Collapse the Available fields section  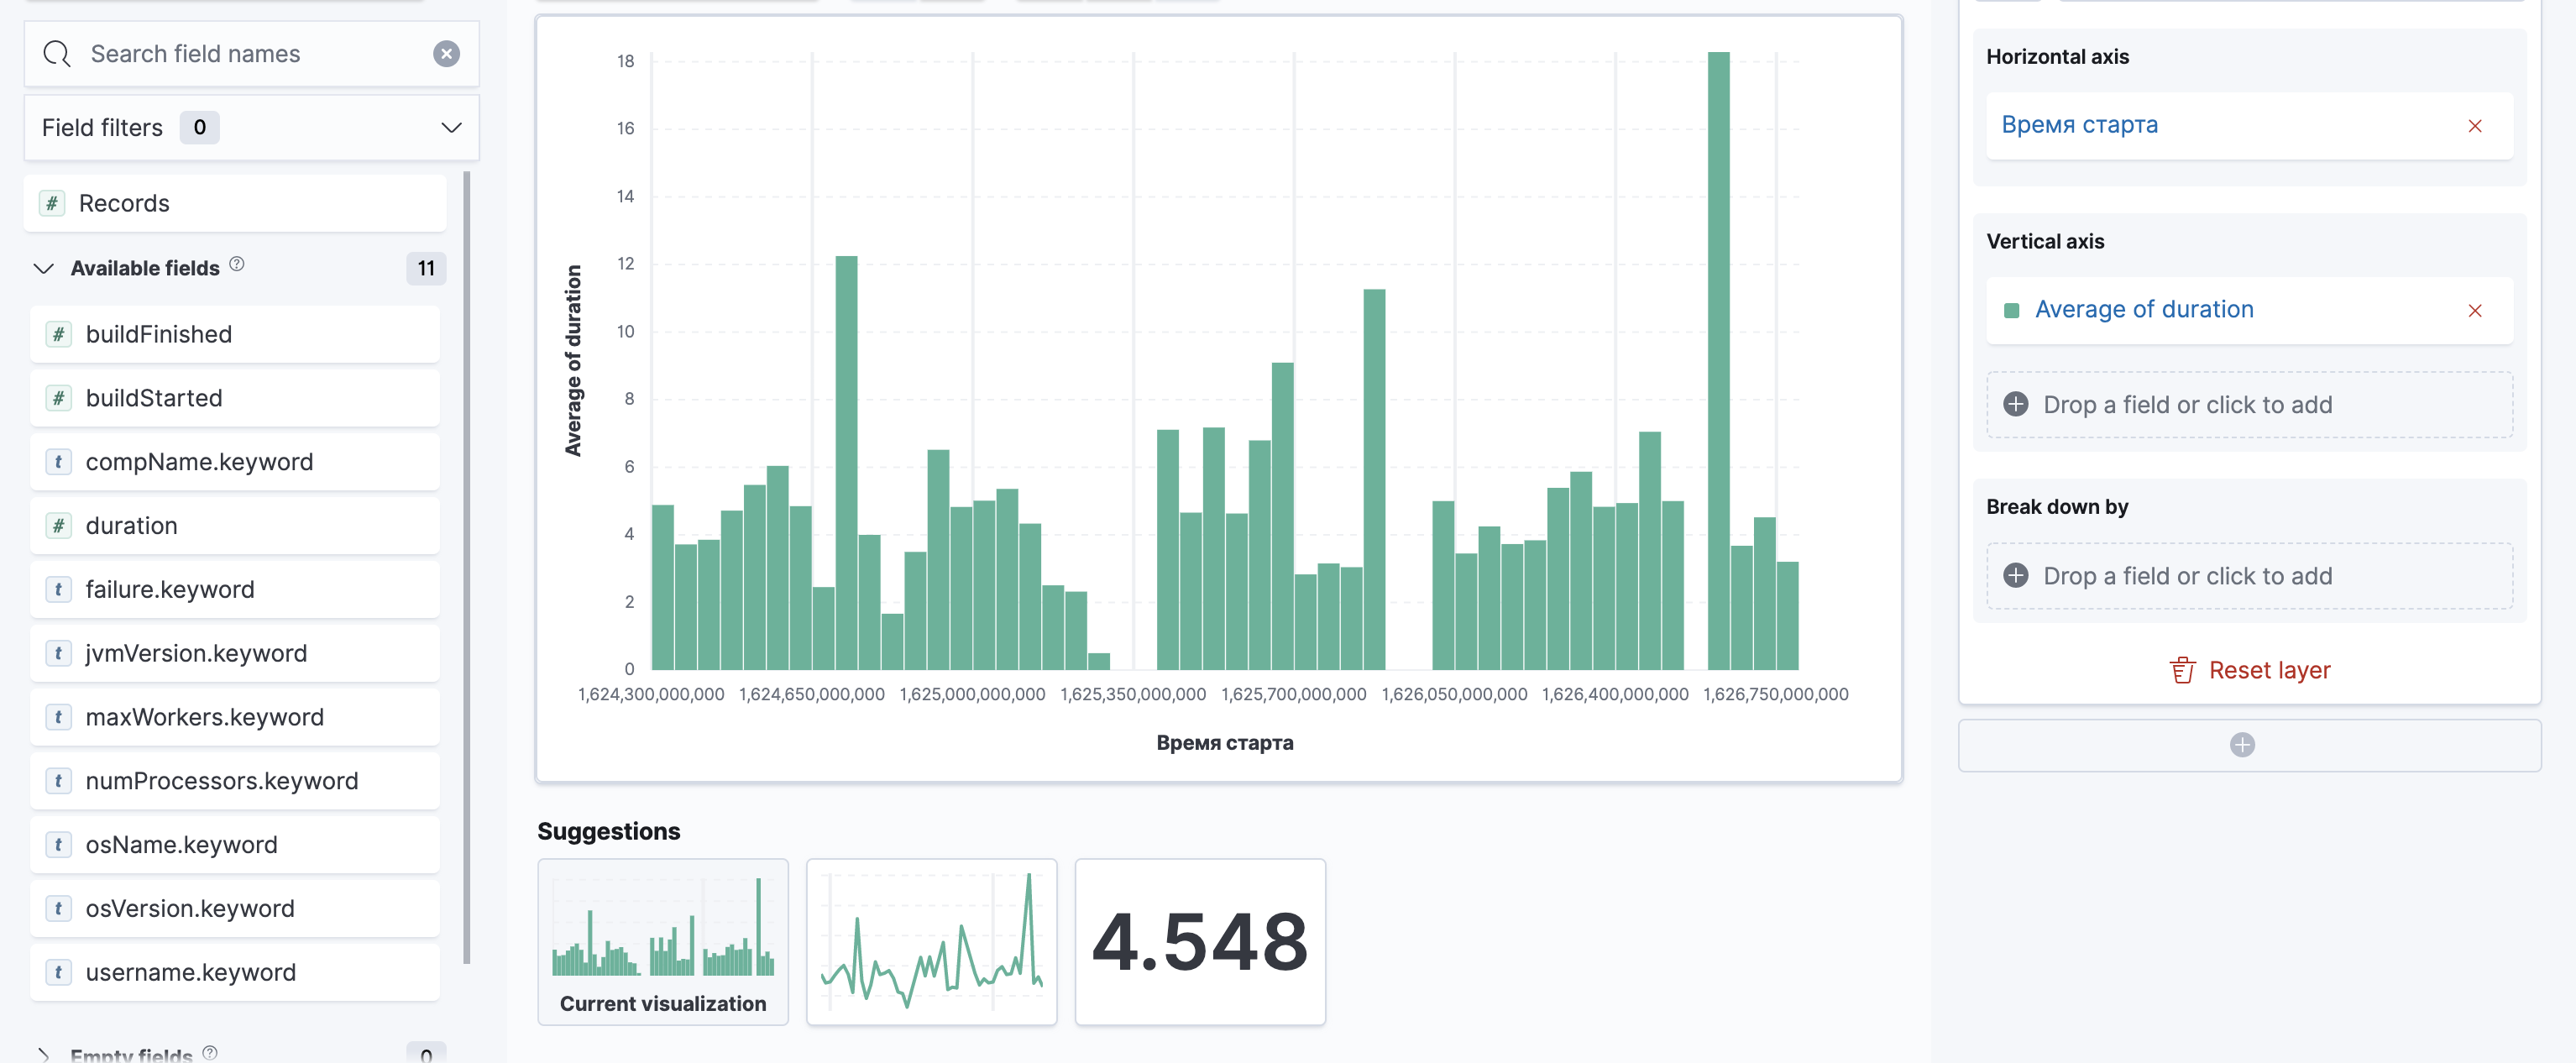43,268
